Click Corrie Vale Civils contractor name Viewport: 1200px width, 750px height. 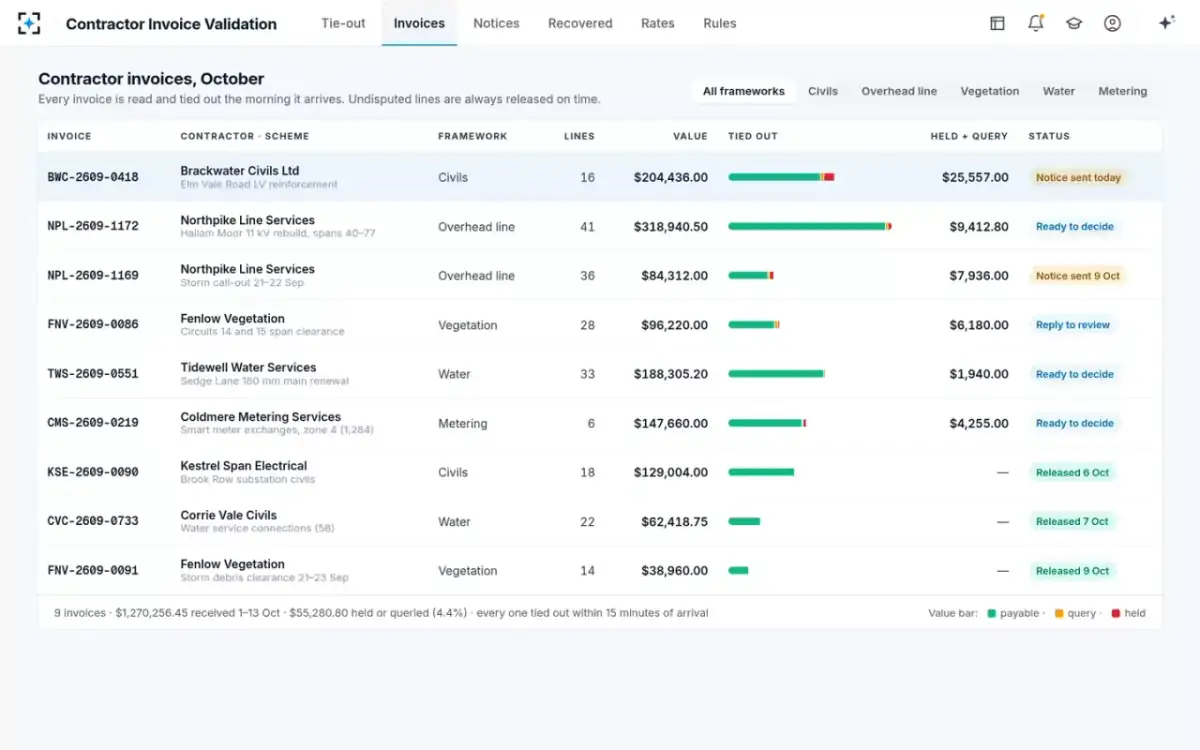229,515
